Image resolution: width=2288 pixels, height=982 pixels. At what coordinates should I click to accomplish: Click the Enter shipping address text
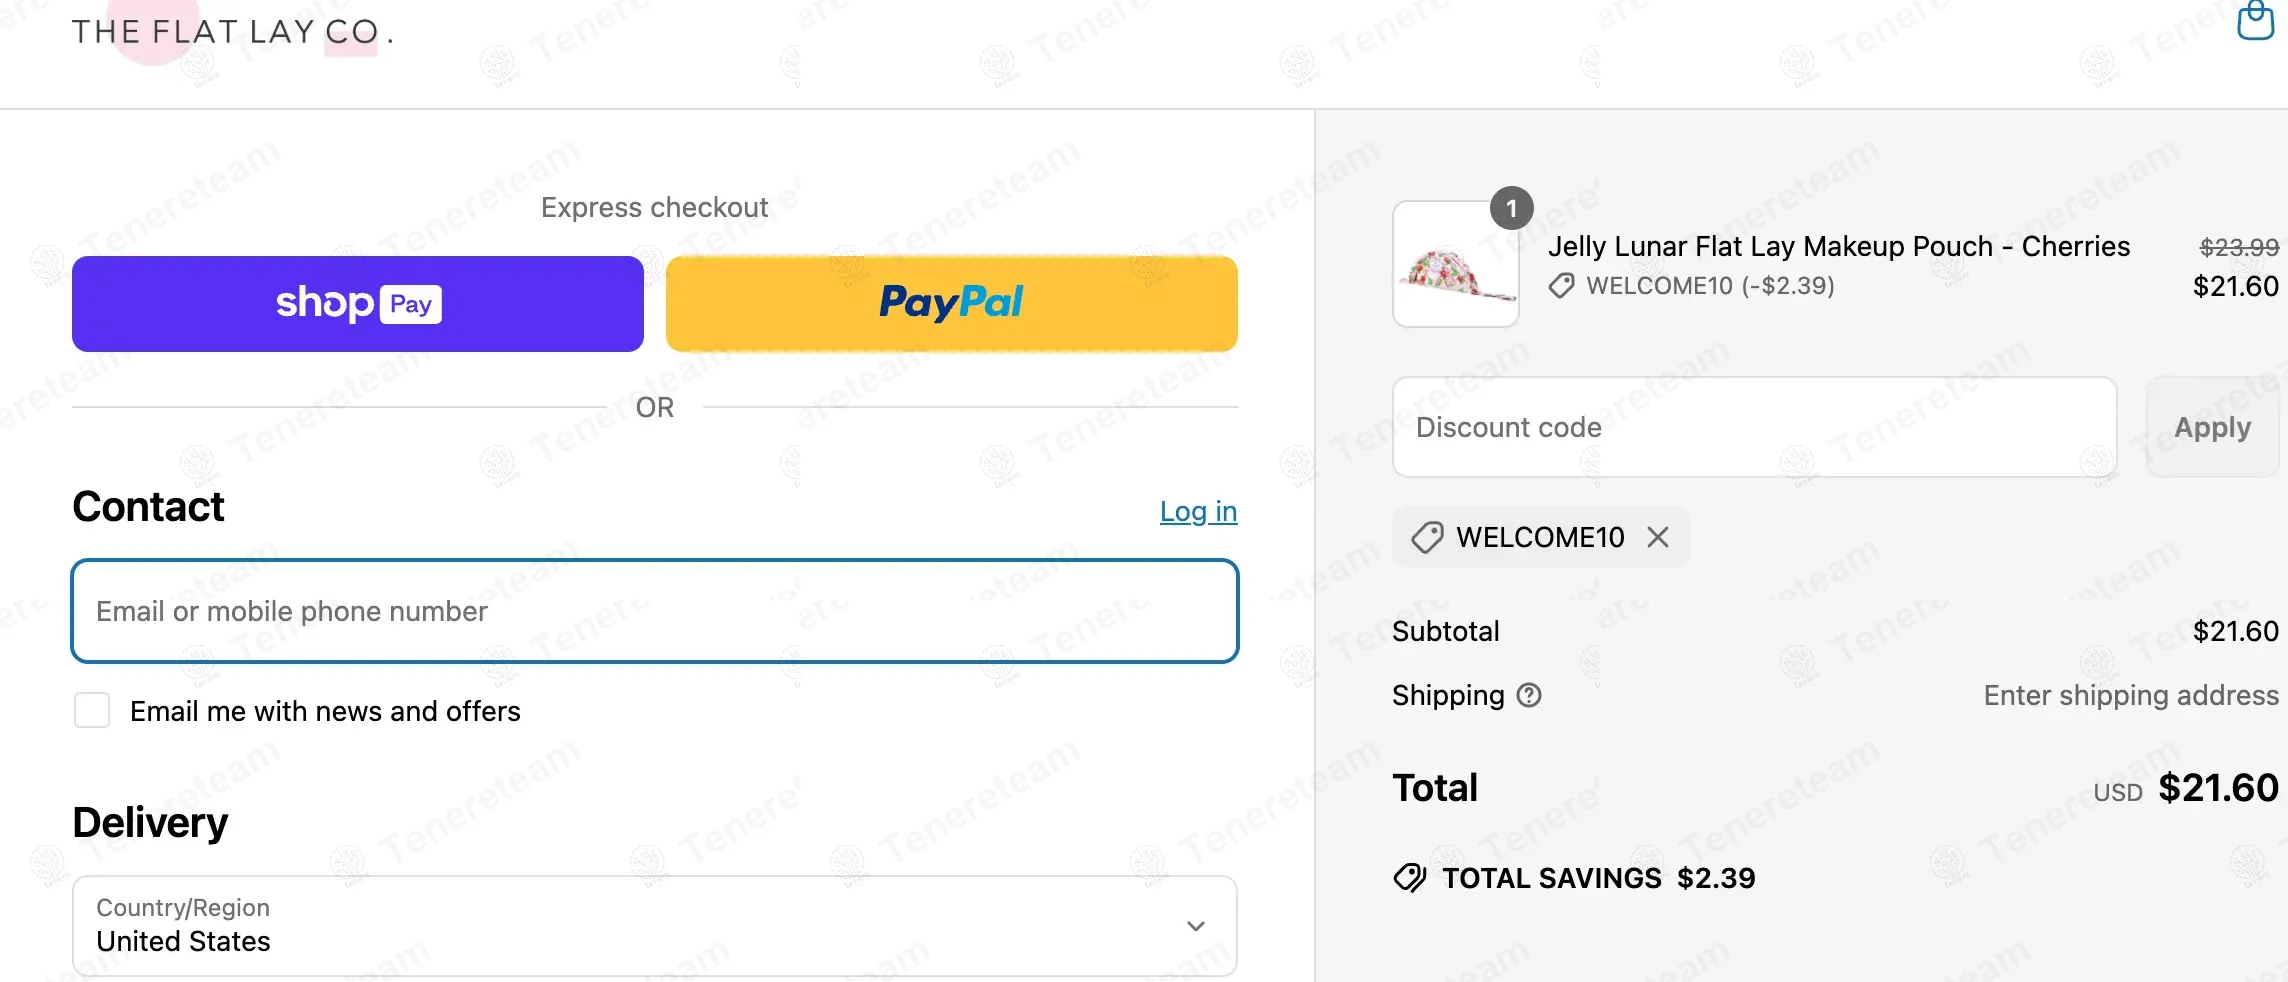coord(2130,695)
